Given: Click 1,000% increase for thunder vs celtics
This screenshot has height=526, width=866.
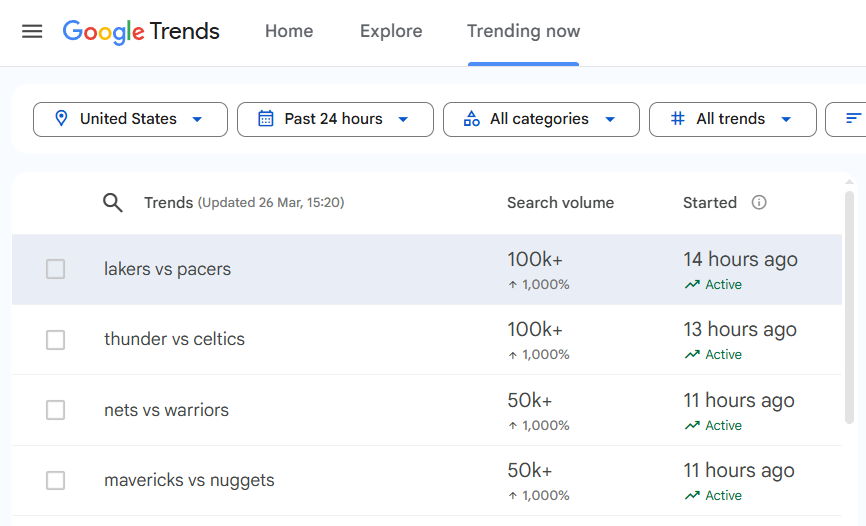Looking at the screenshot, I should pos(539,355).
